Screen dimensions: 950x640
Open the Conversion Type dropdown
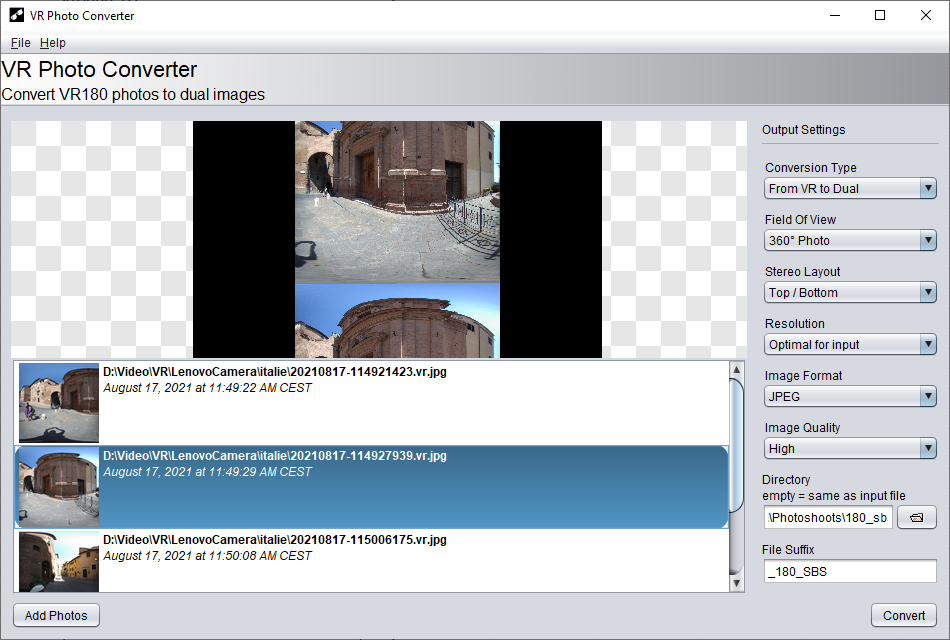(x=850, y=188)
